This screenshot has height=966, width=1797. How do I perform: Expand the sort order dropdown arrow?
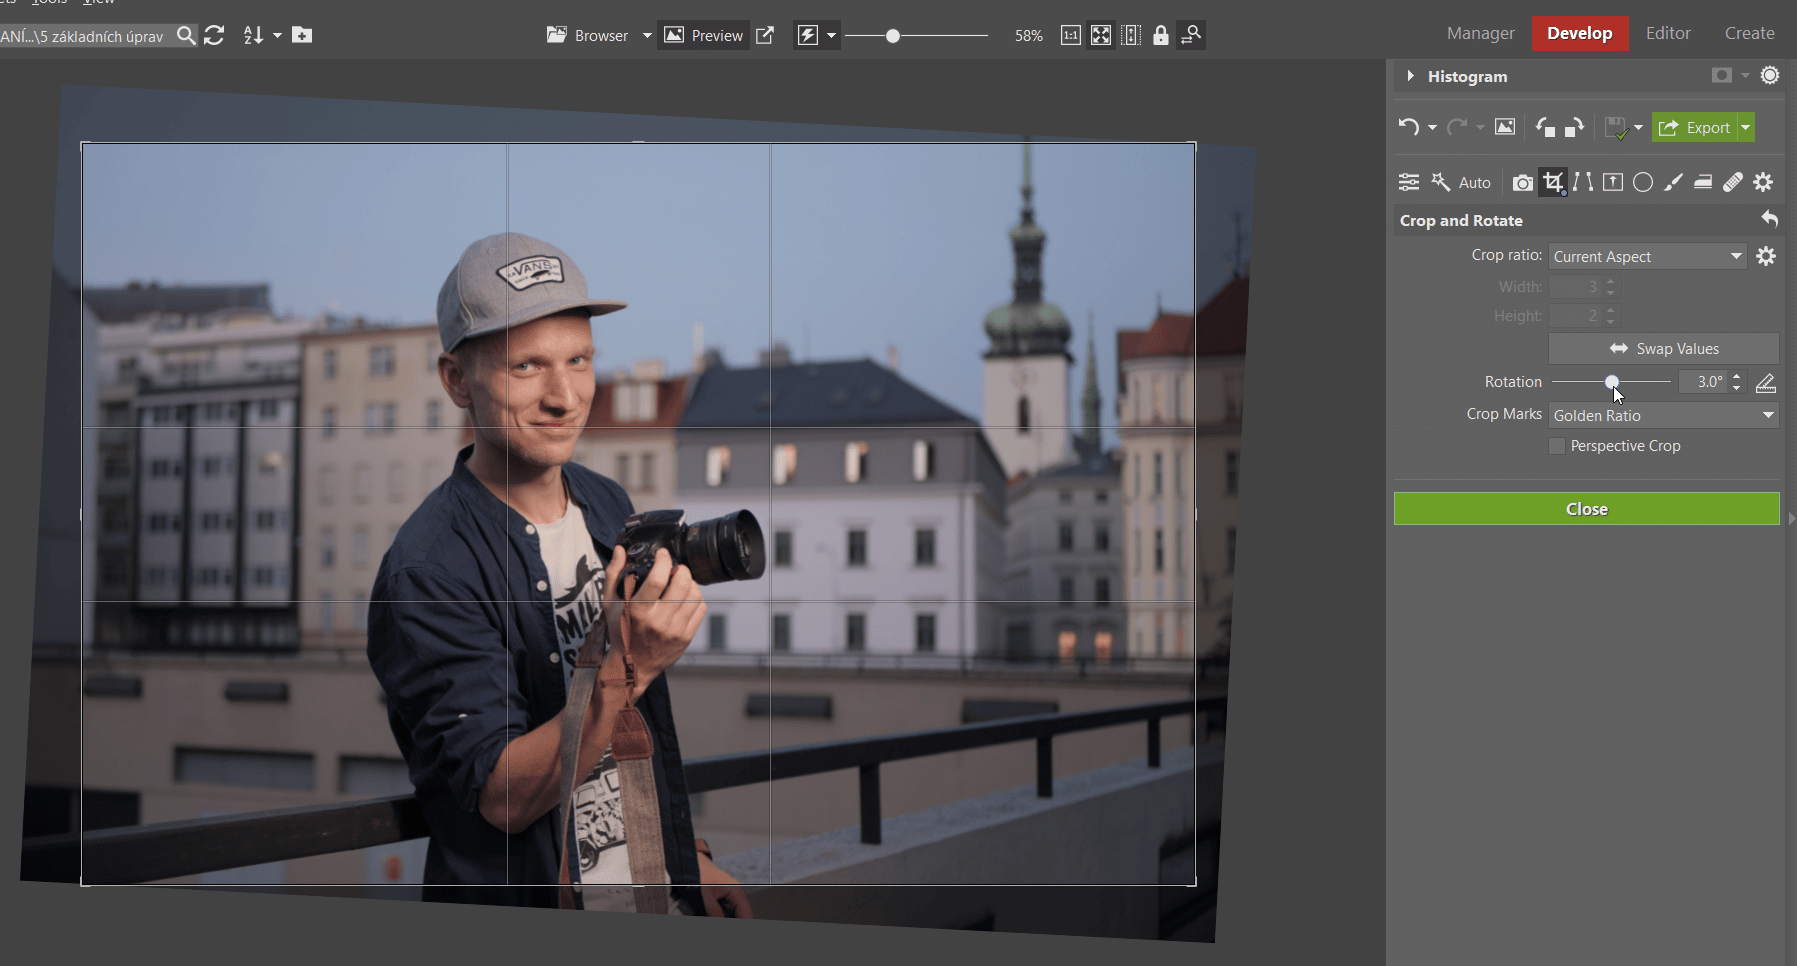(x=277, y=36)
